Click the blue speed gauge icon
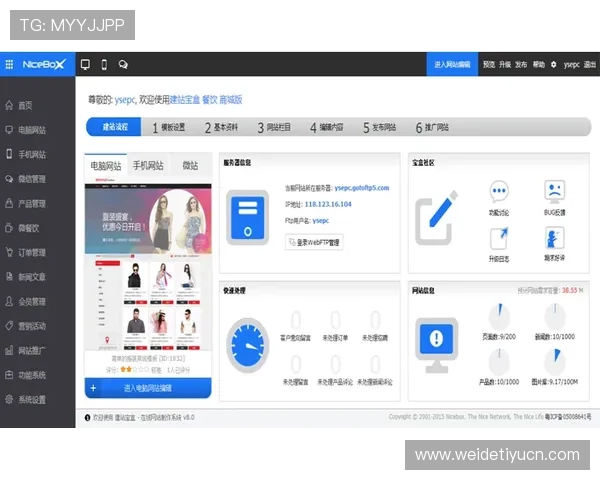 (247, 345)
